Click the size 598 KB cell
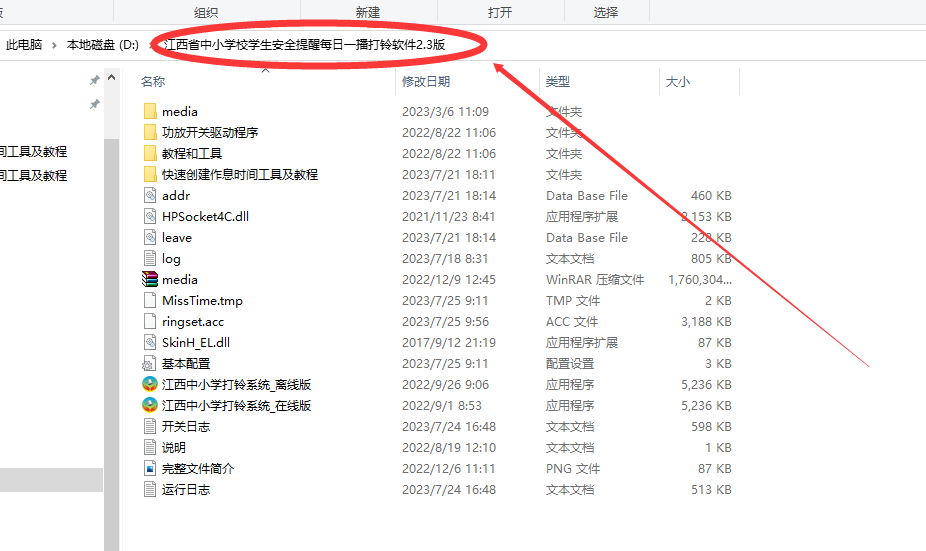The width and height of the screenshot is (926, 551). (x=712, y=426)
